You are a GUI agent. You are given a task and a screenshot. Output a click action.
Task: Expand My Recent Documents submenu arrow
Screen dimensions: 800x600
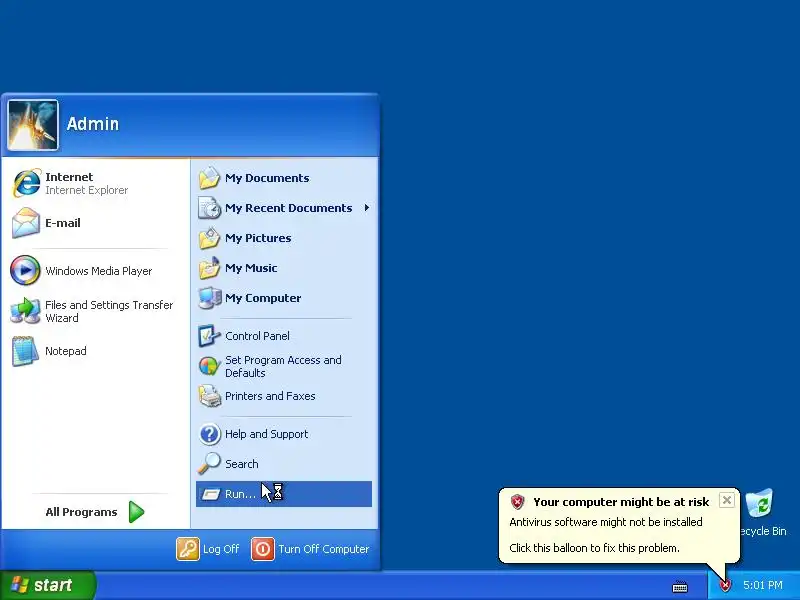tap(367, 208)
